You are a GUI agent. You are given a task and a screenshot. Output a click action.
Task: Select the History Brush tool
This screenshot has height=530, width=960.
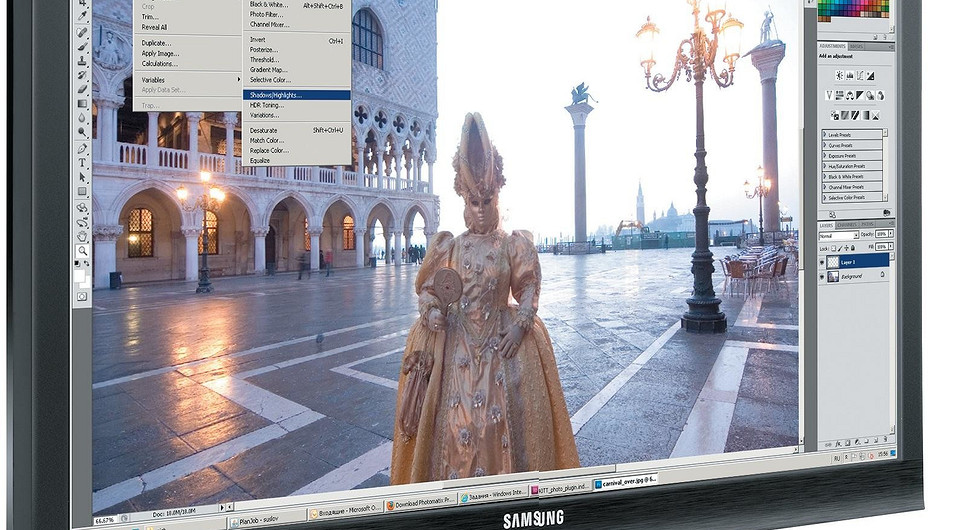click(82, 75)
